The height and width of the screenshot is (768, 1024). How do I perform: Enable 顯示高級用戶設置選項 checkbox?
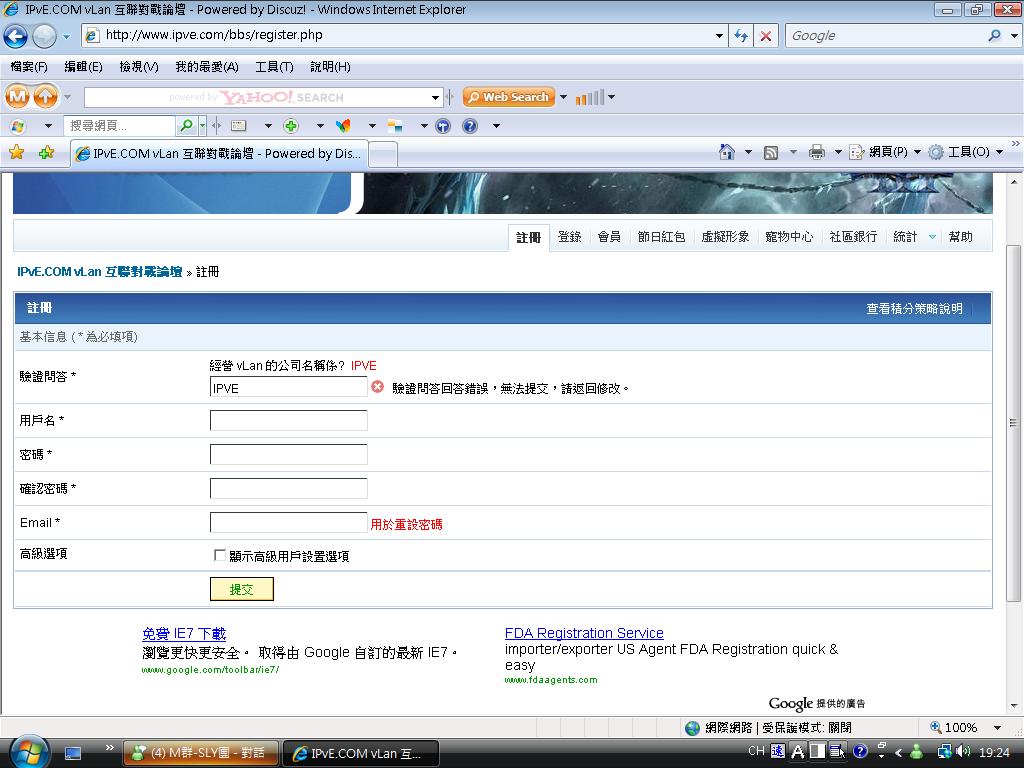(220, 556)
